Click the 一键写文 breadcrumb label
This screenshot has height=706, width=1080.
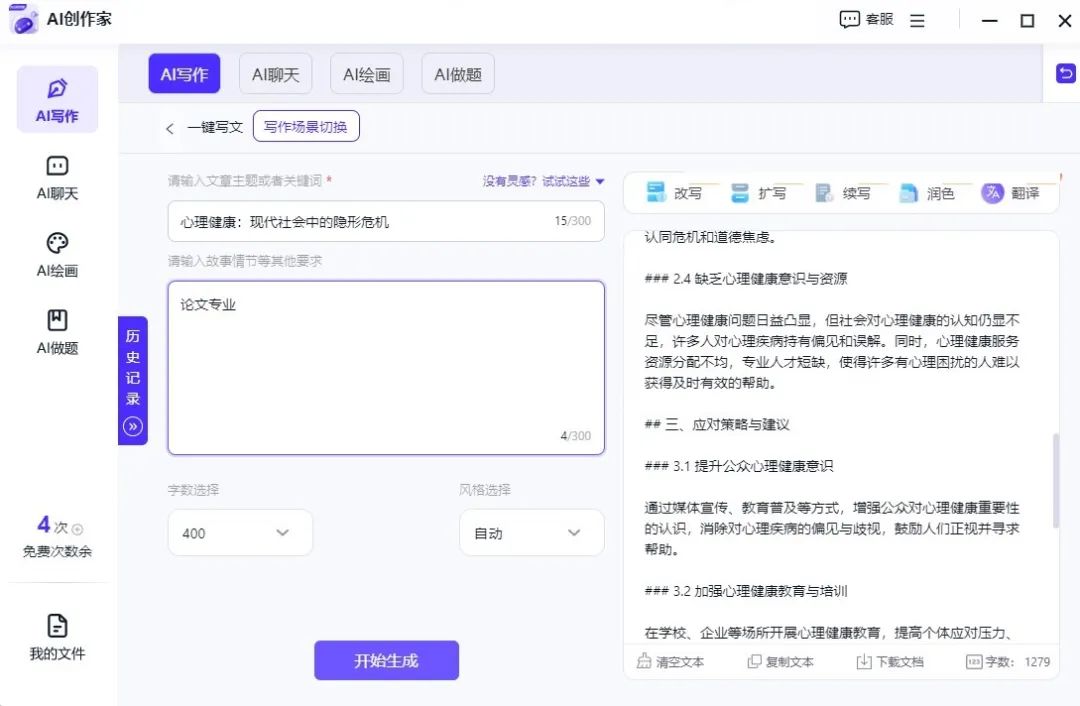(215, 127)
